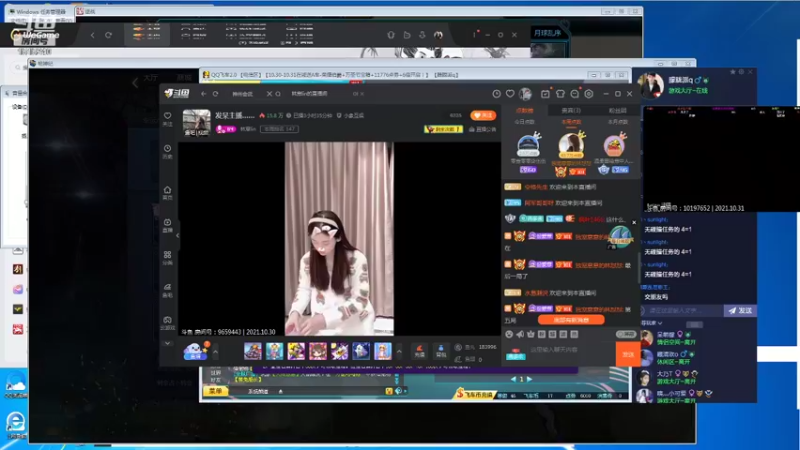Select the monthly ranking sub-tab

click(617, 122)
